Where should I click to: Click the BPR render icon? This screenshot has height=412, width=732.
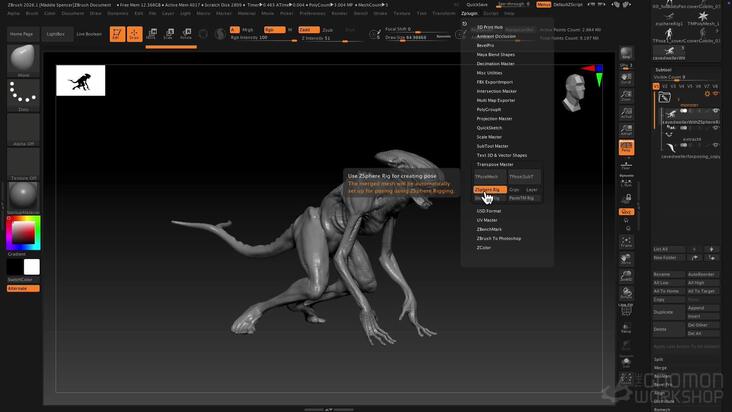click(x=626, y=53)
